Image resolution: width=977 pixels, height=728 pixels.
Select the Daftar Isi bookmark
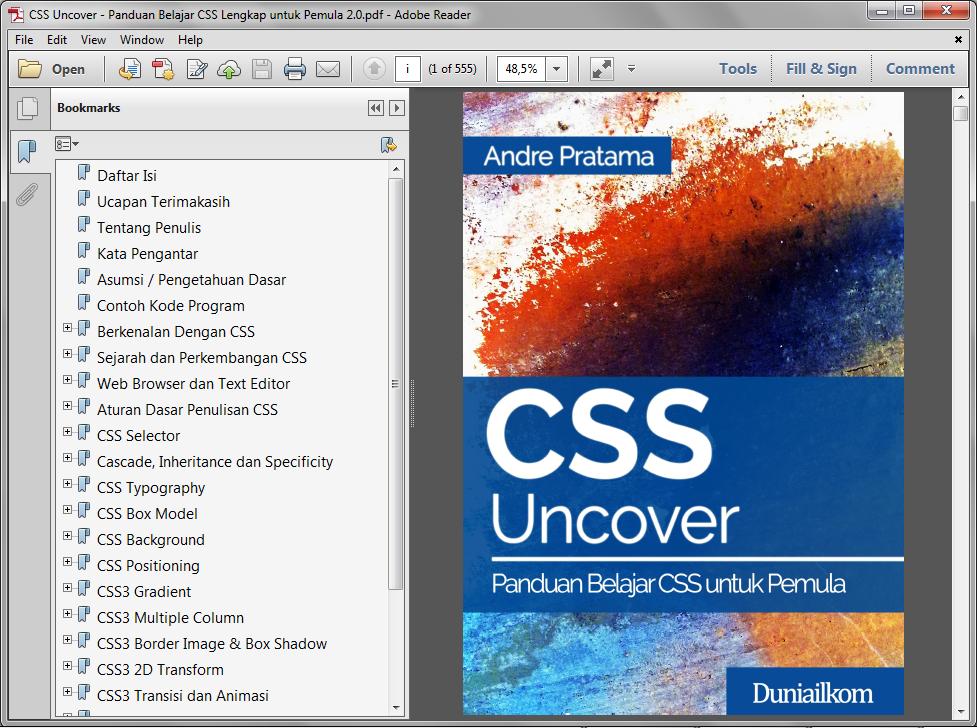pyautogui.click(x=126, y=176)
